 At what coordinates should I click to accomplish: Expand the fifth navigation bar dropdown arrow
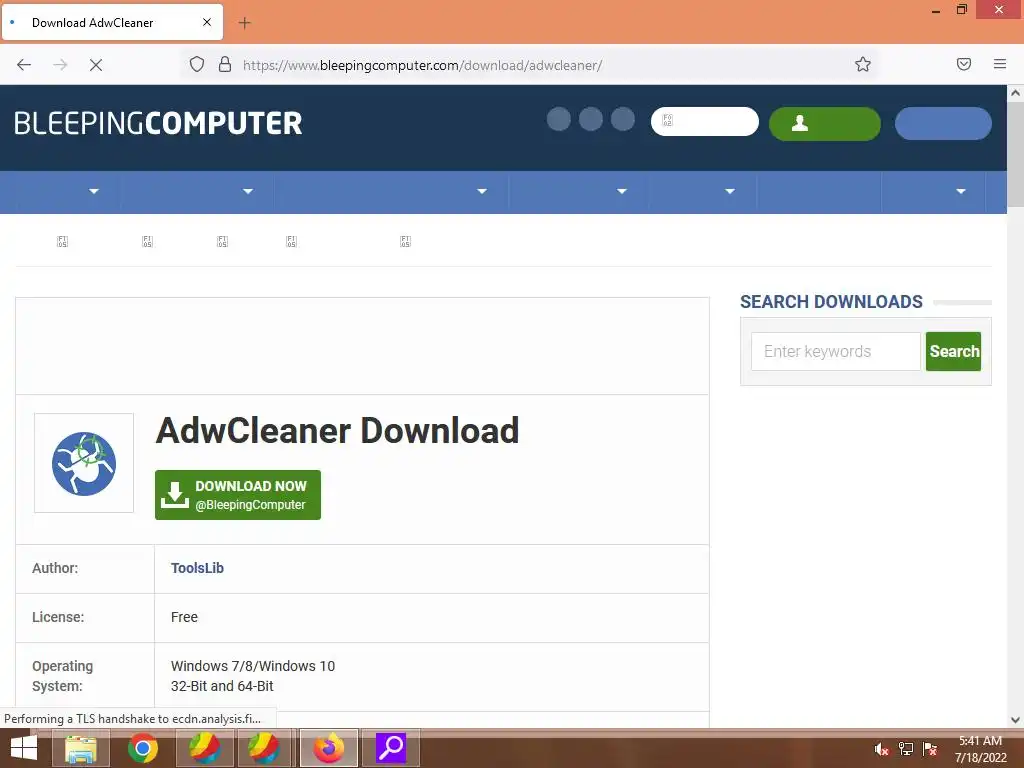click(730, 191)
